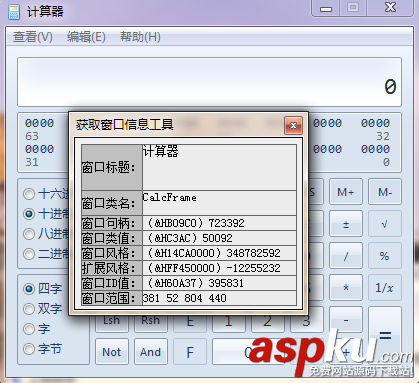Select the 十进制 radio button
419x383 pixels.
pyautogui.click(x=29, y=214)
